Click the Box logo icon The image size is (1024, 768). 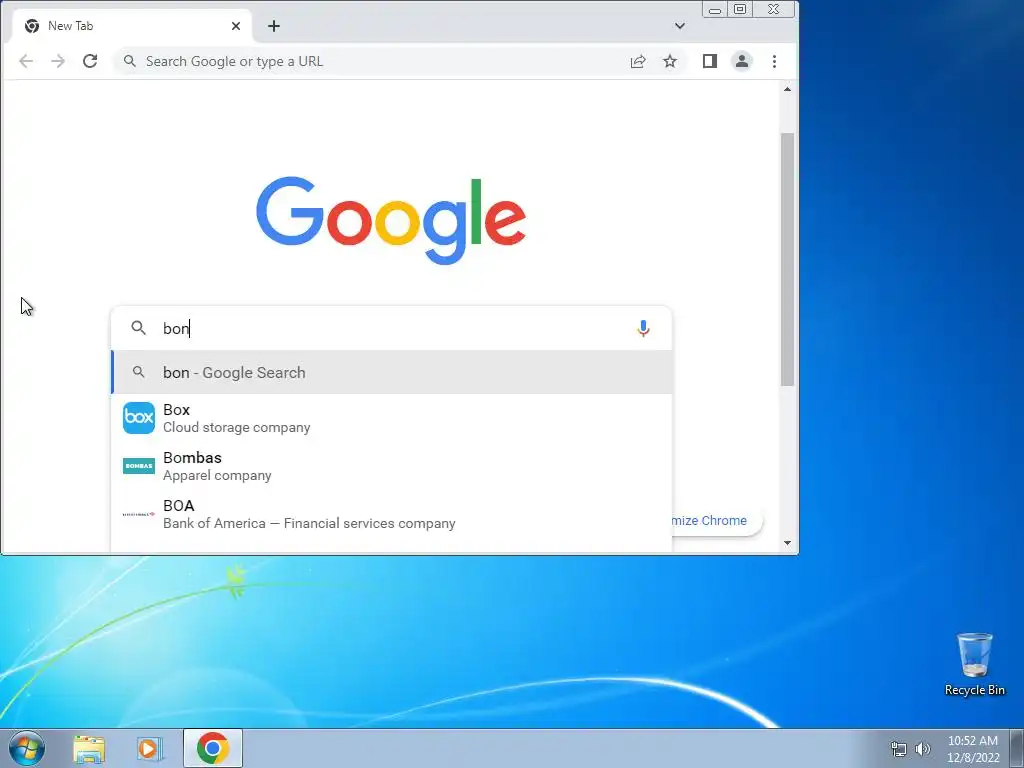coord(139,418)
